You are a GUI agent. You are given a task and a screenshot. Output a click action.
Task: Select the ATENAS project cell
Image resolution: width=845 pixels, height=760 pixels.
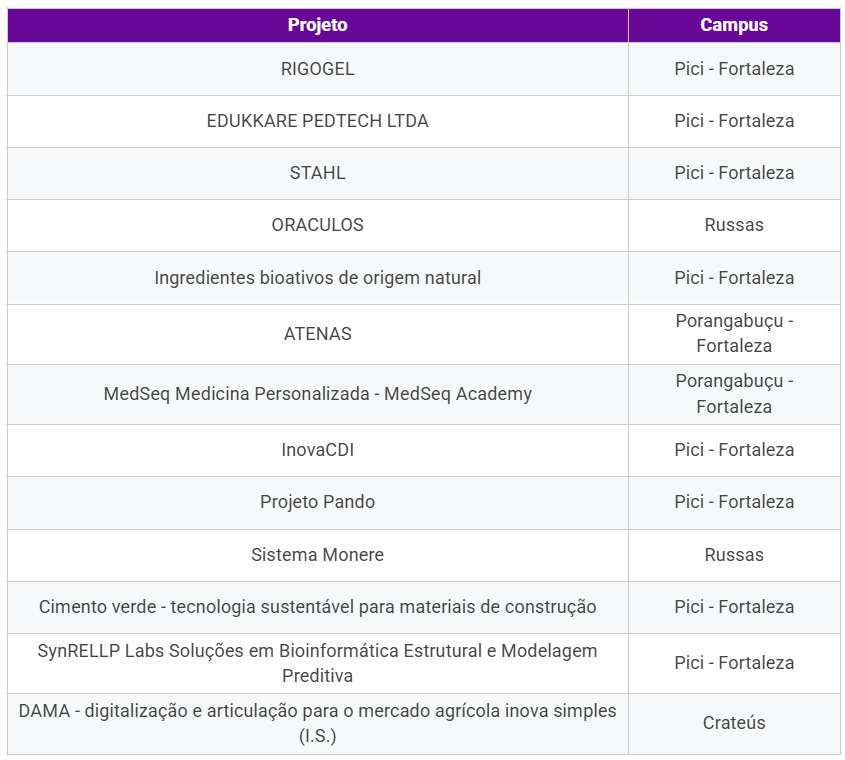[x=317, y=334]
